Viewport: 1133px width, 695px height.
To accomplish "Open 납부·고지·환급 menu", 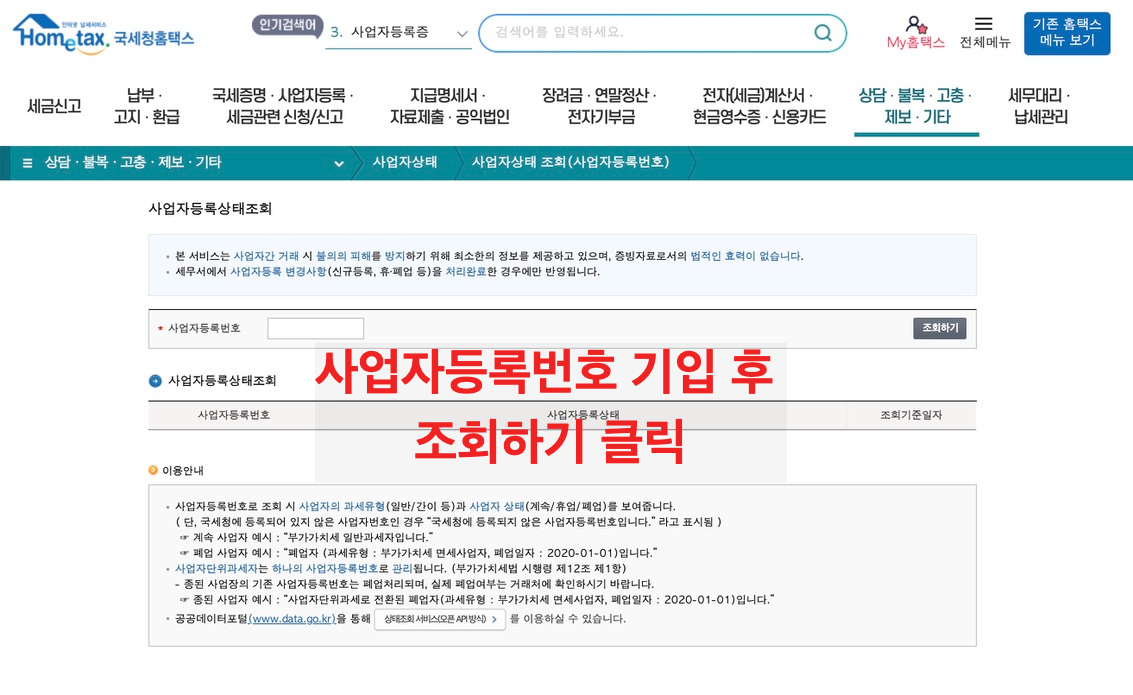I will tap(146, 106).
